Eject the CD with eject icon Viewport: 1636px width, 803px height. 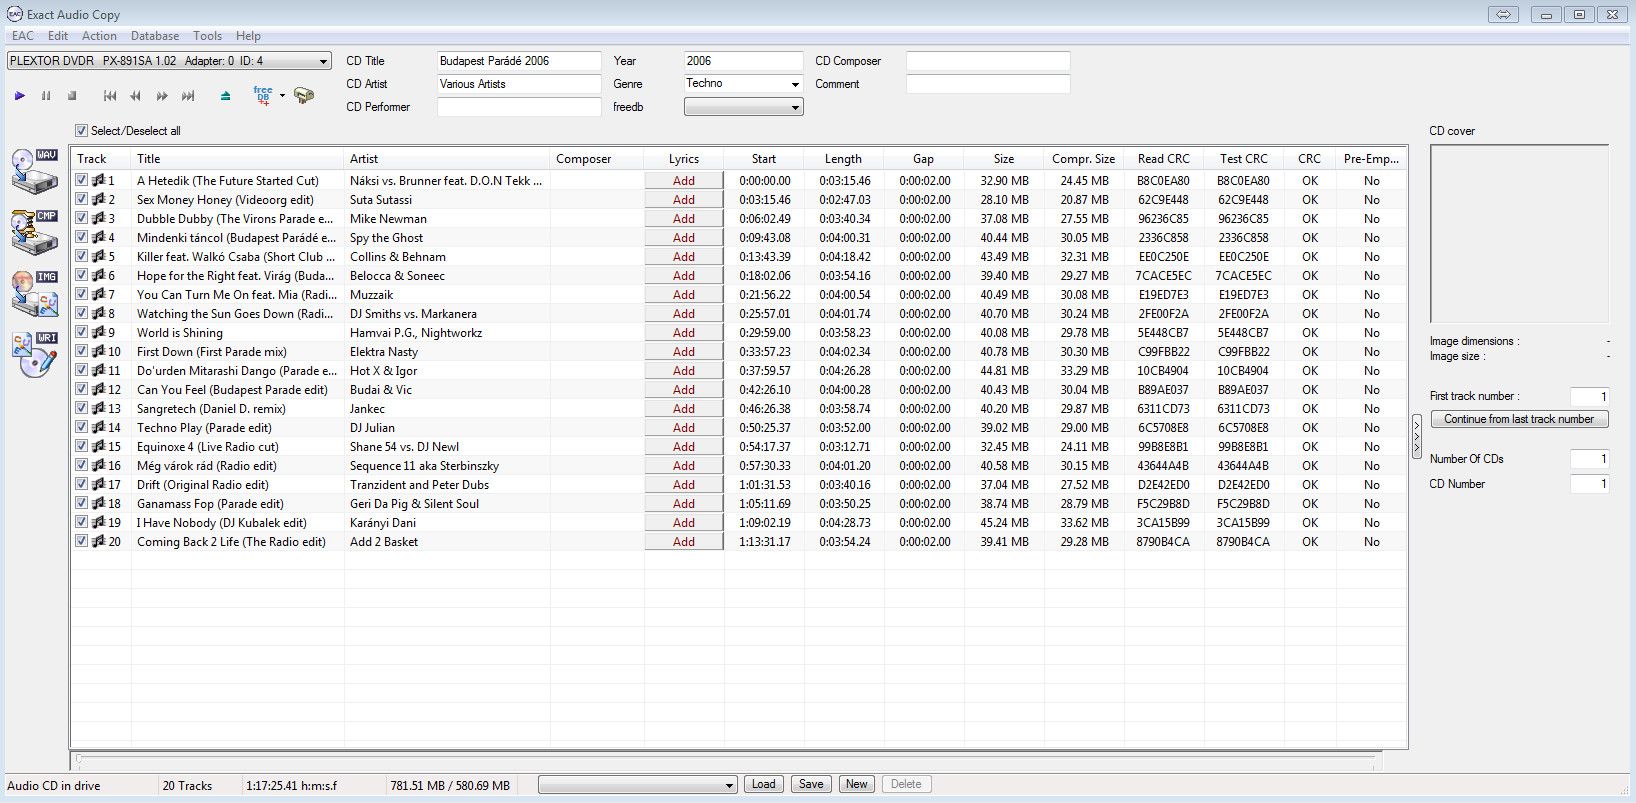(225, 96)
